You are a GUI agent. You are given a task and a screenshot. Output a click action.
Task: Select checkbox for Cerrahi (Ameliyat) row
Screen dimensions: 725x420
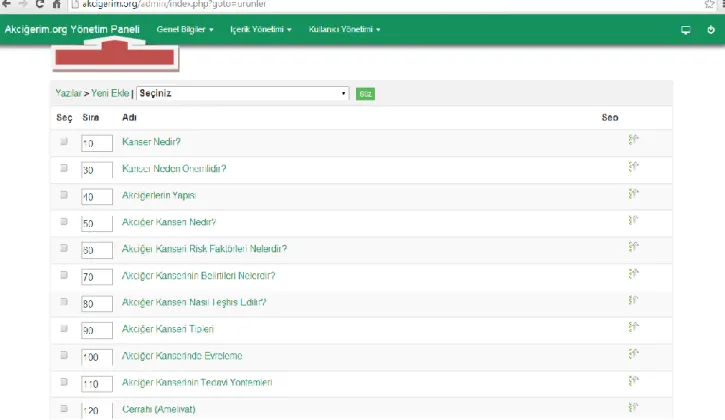tap(64, 409)
